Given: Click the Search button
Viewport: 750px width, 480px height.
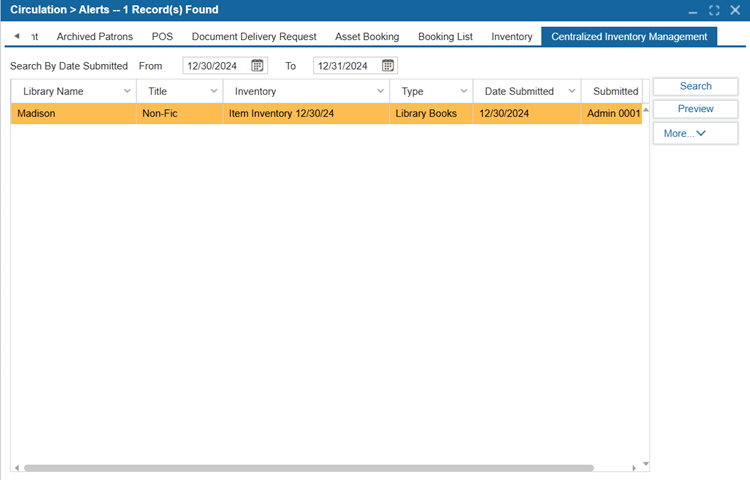Looking at the screenshot, I should click(695, 86).
